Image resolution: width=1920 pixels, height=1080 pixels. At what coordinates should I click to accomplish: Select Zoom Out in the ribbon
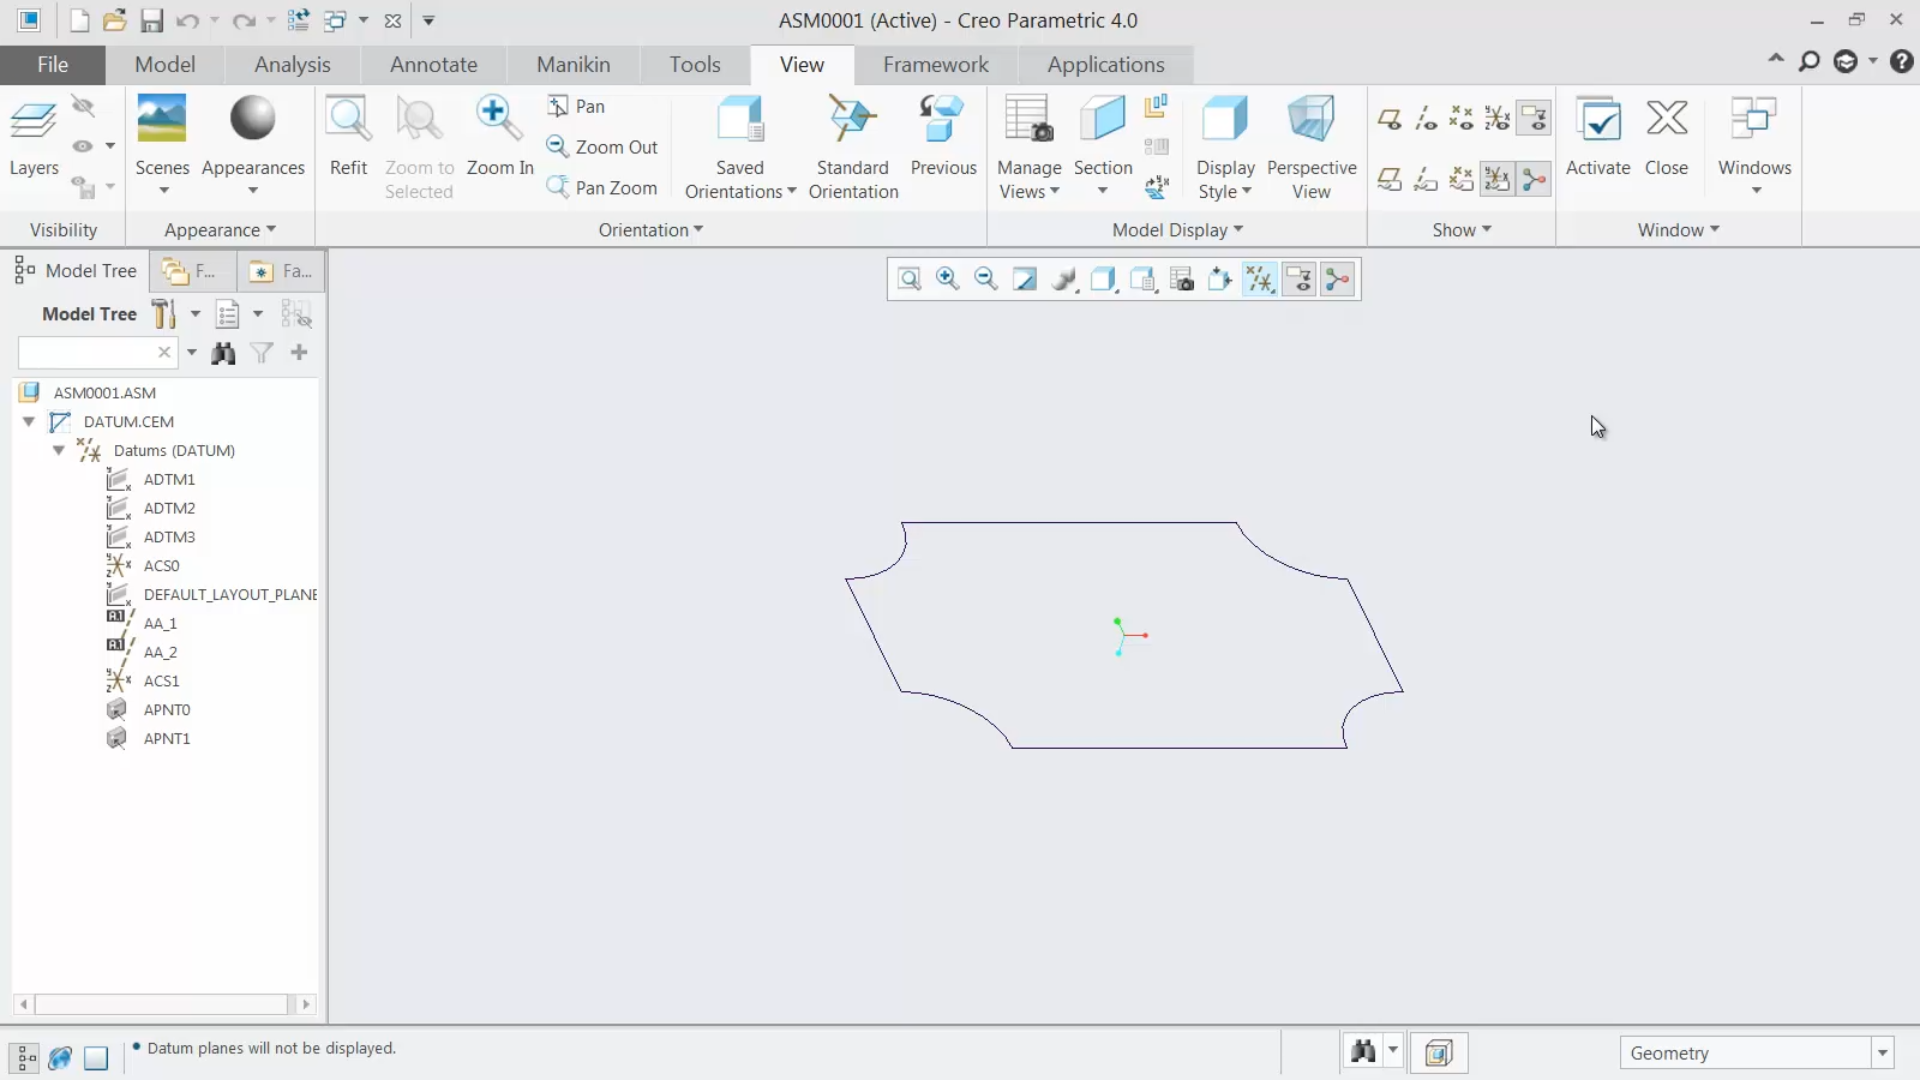pyautogui.click(x=602, y=147)
